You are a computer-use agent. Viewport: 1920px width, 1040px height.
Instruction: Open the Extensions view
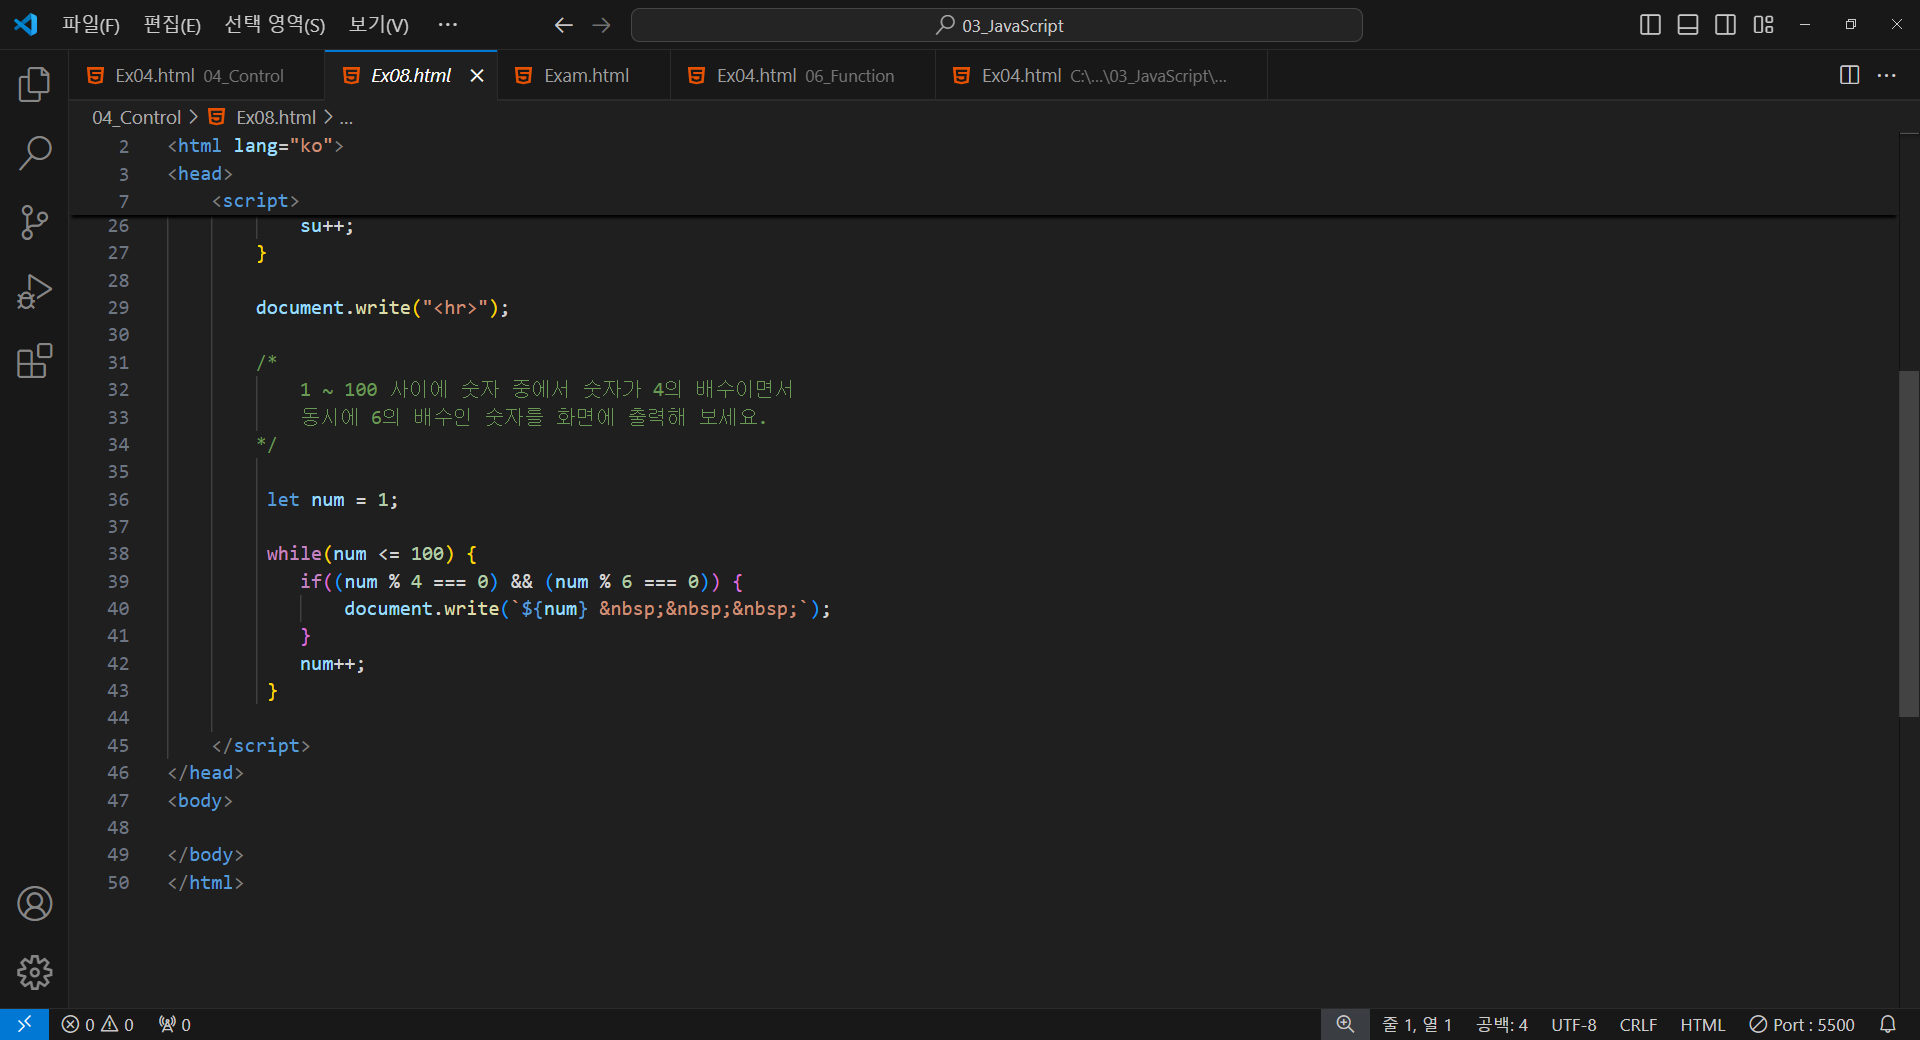tap(34, 360)
